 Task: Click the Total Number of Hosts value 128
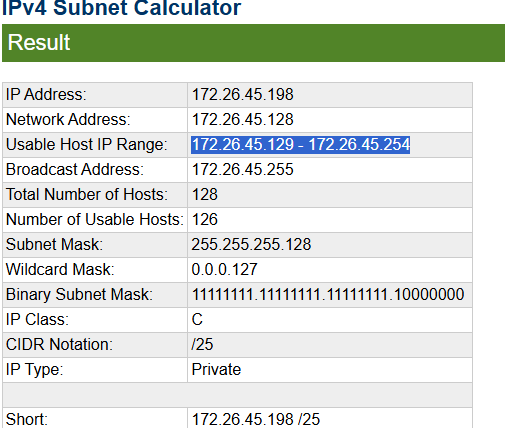pos(205,194)
